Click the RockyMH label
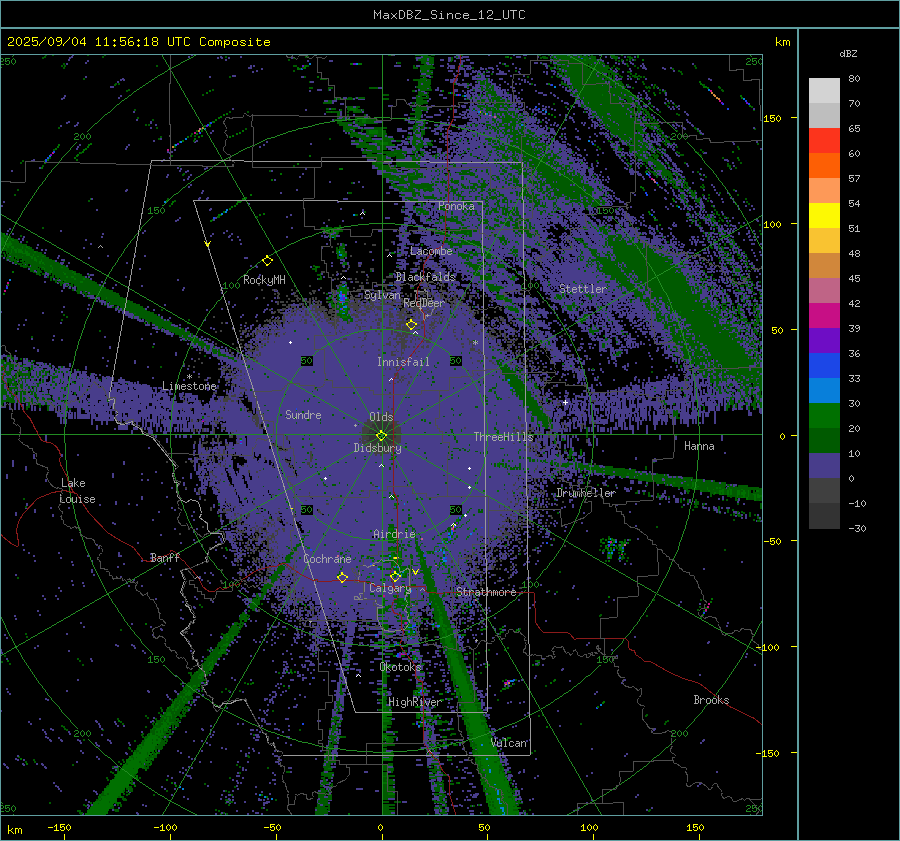The width and height of the screenshot is (900, 841). [x=264, y=280]
